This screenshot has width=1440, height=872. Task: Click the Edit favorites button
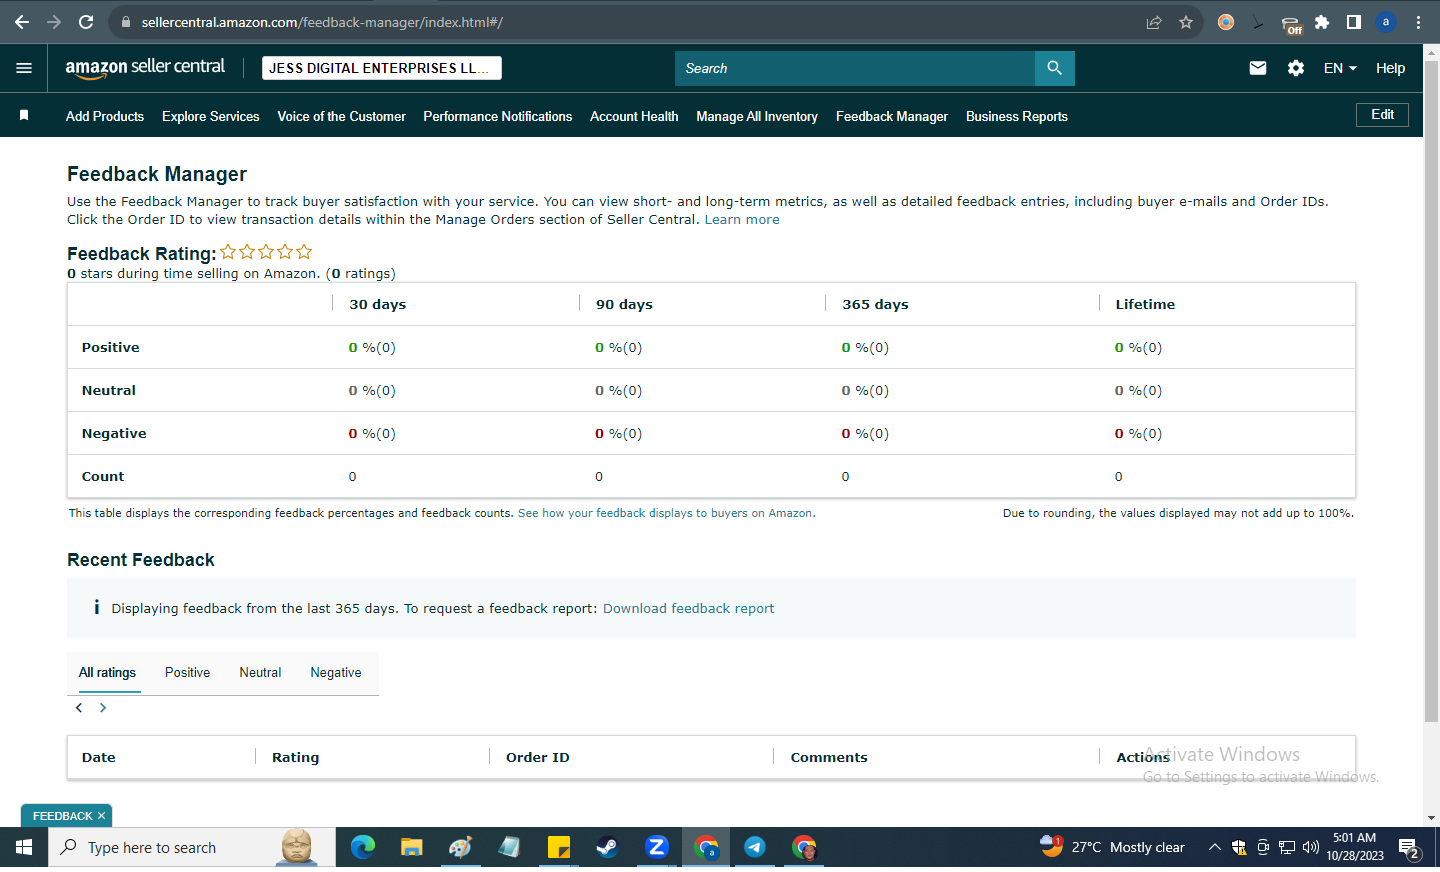tap(1382, 115)
